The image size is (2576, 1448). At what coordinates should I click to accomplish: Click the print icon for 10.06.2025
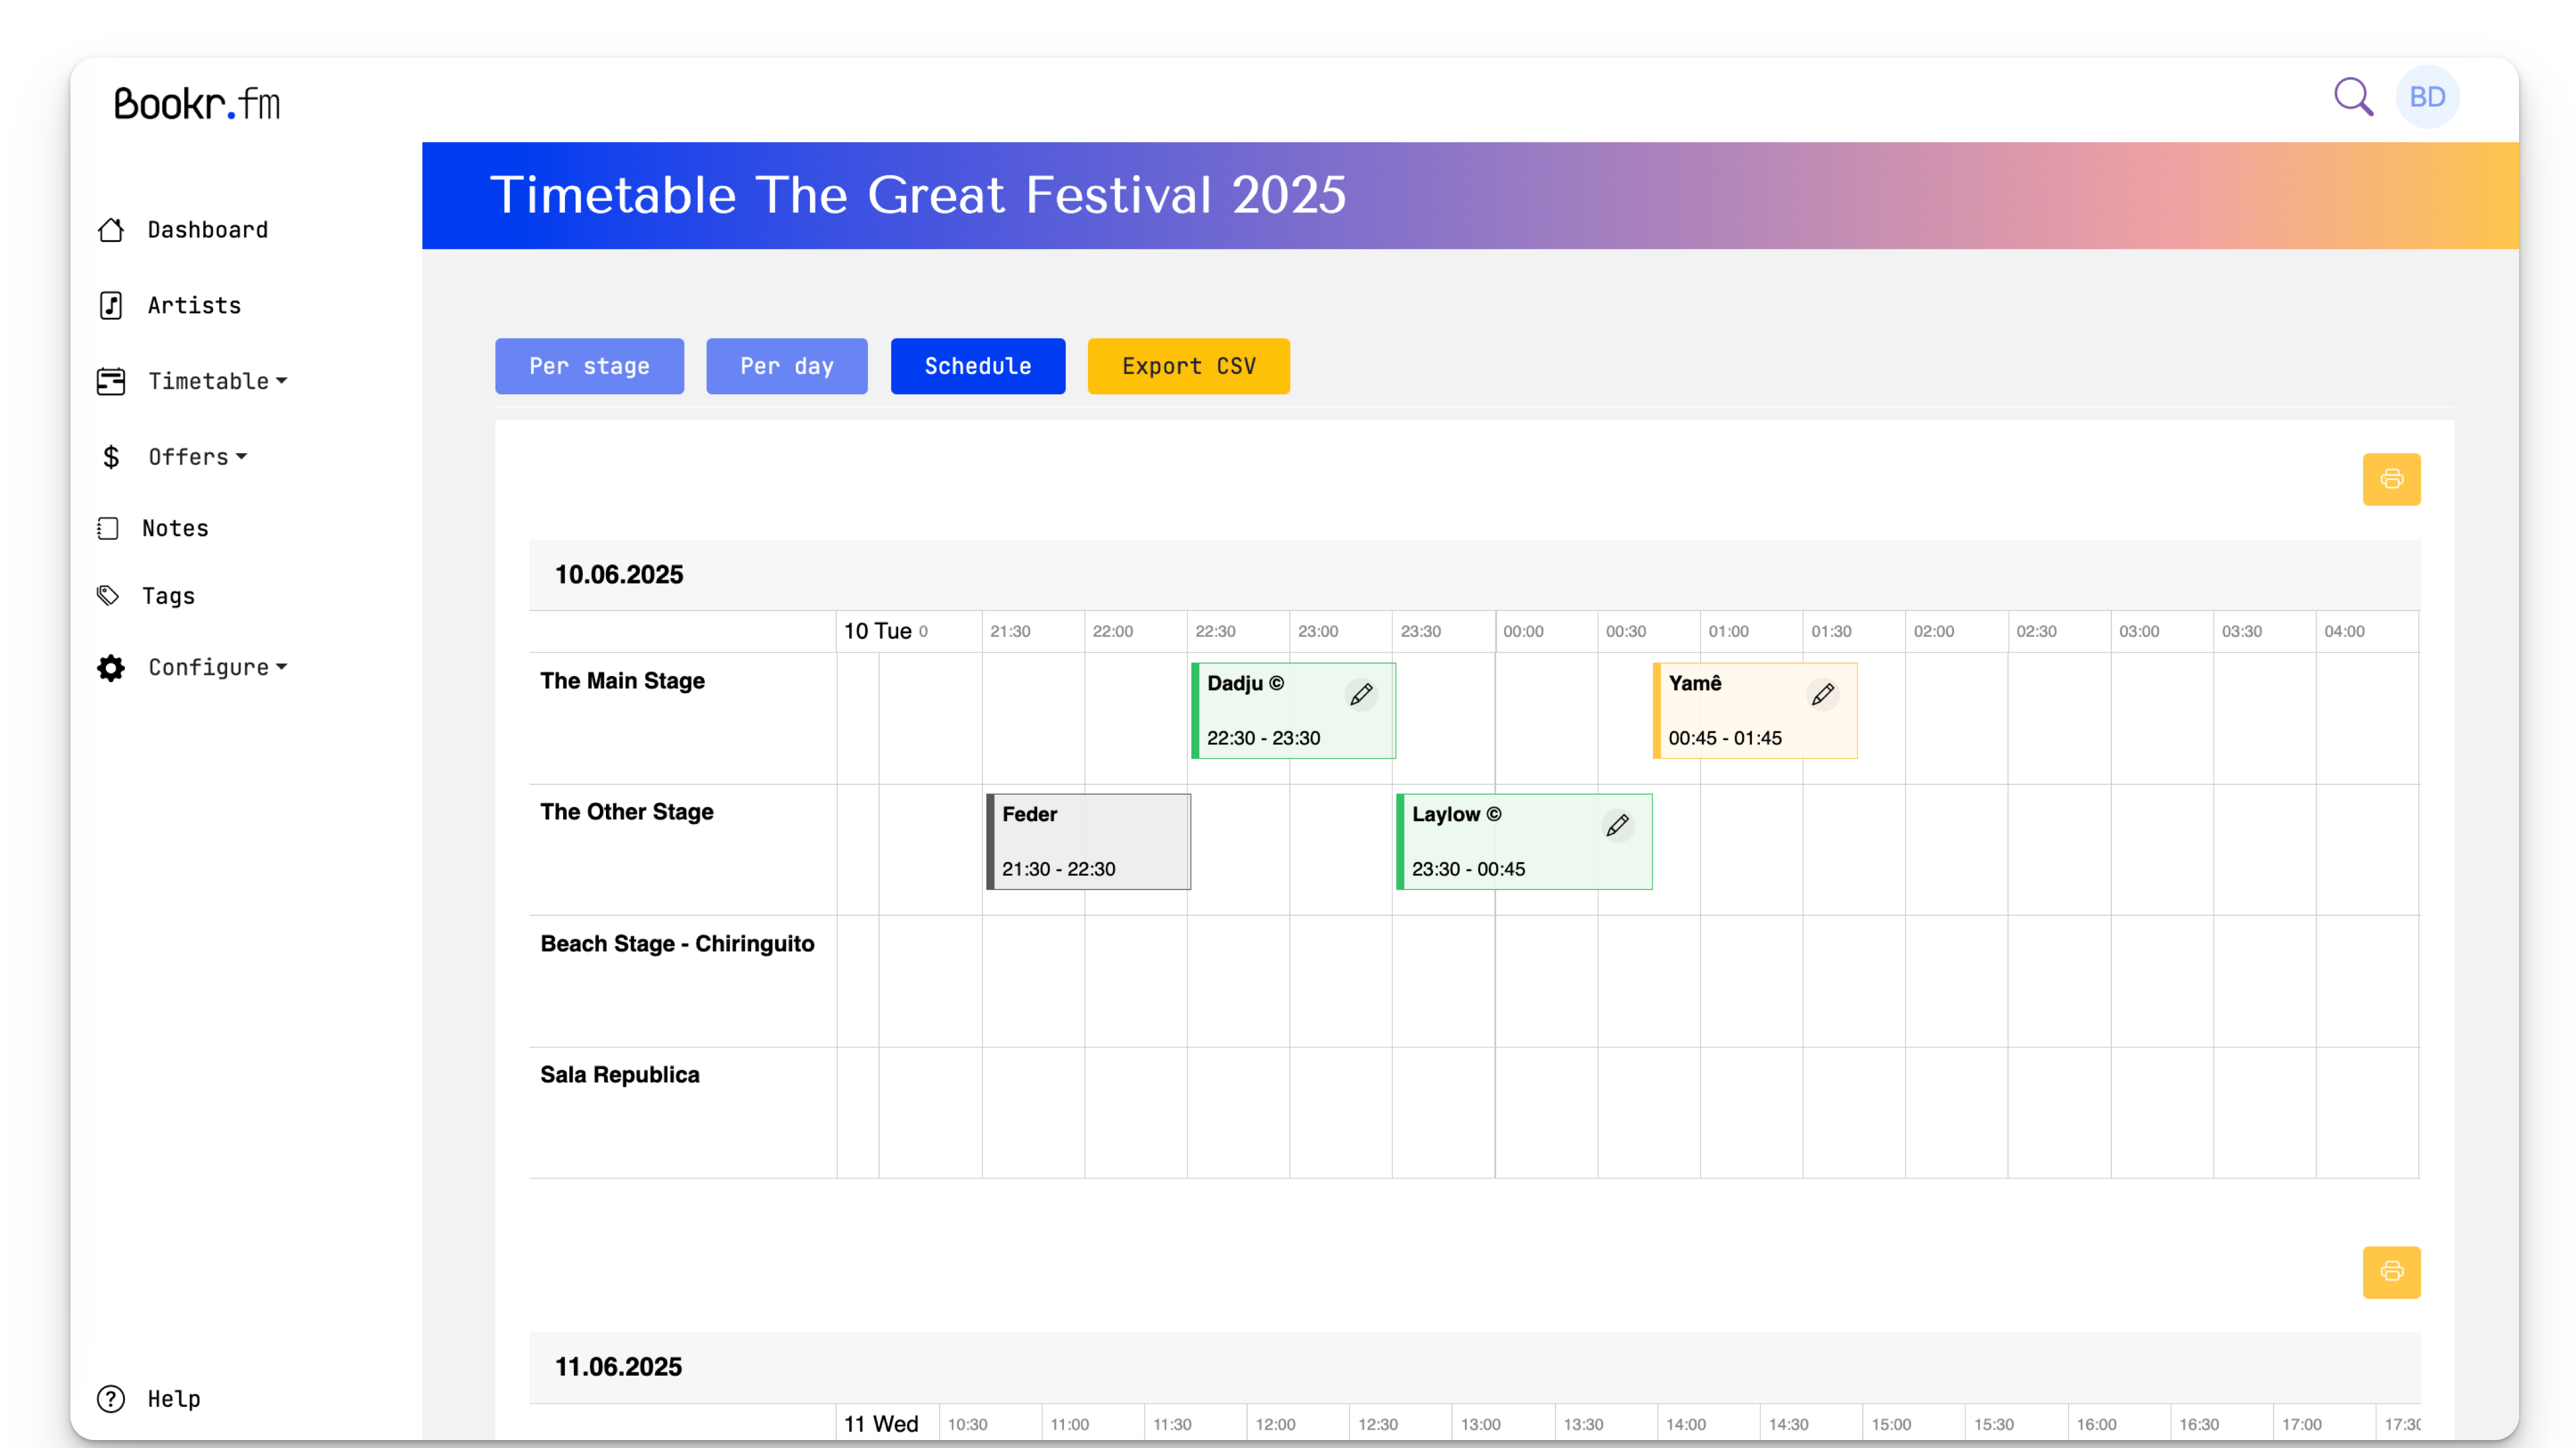click(x=2391, y=479)
